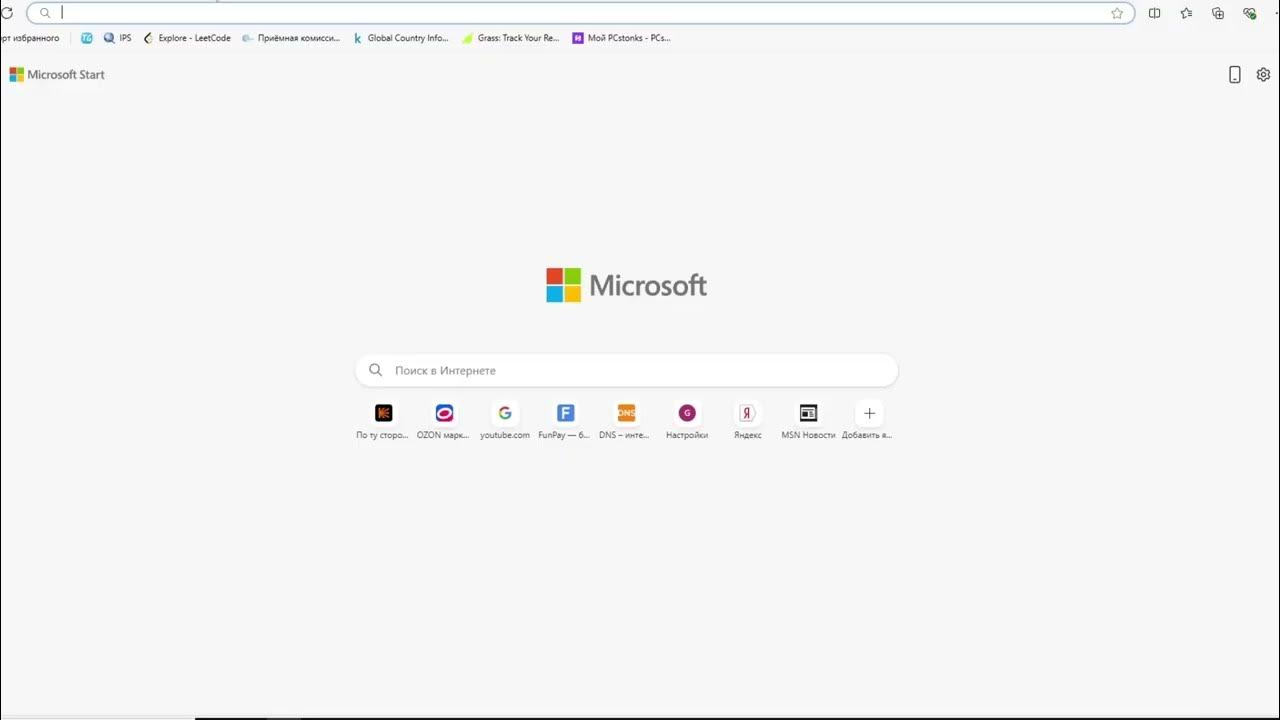
Task: Add page to favorites with star icon
Action: point(1117,13)
